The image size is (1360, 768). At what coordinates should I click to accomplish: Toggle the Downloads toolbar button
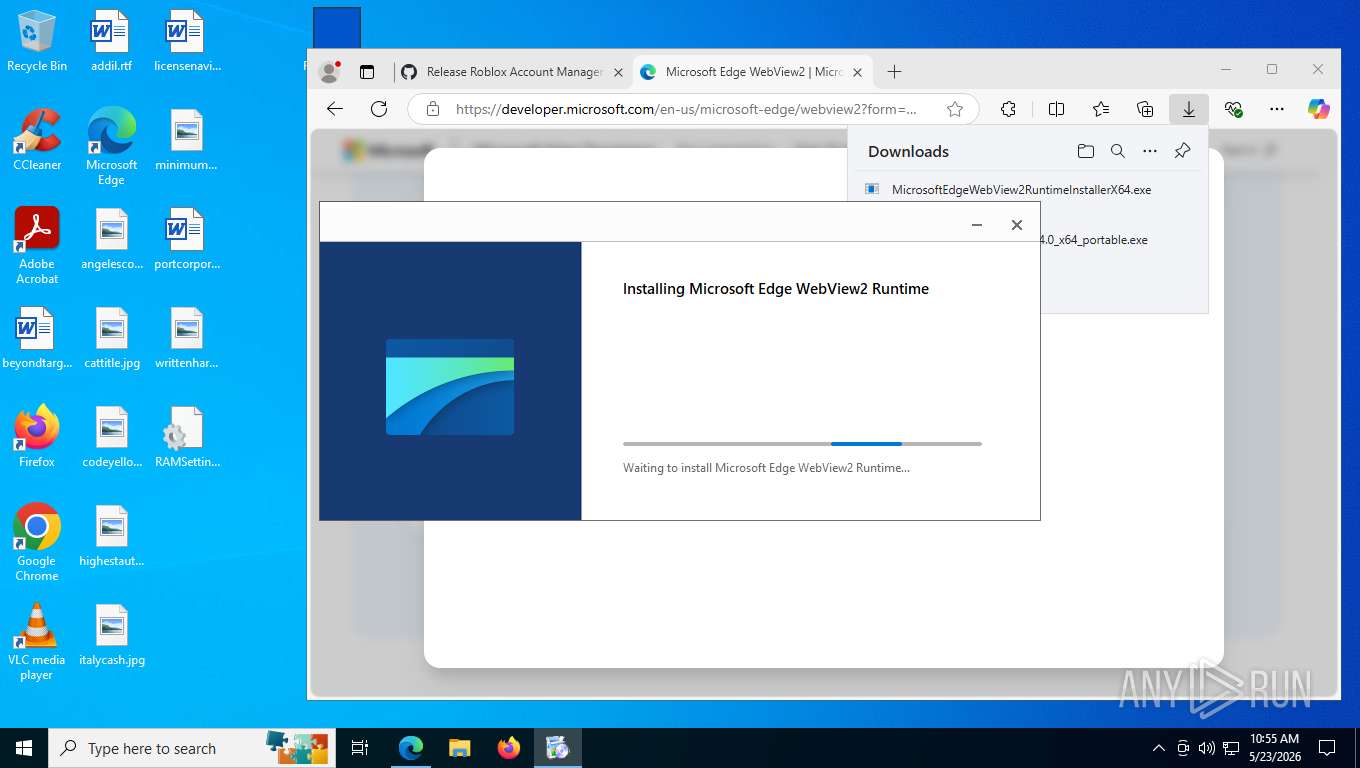[1189, 109]
